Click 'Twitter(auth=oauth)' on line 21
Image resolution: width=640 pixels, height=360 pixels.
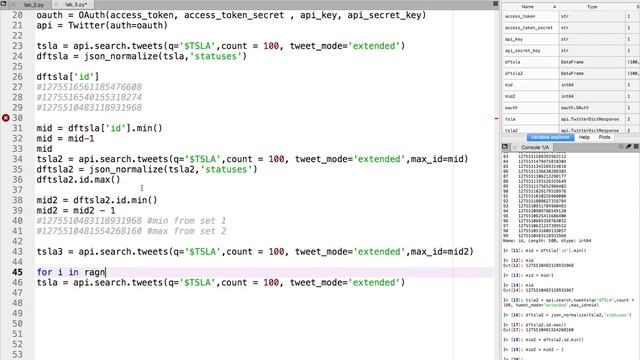tap(118, 25)
